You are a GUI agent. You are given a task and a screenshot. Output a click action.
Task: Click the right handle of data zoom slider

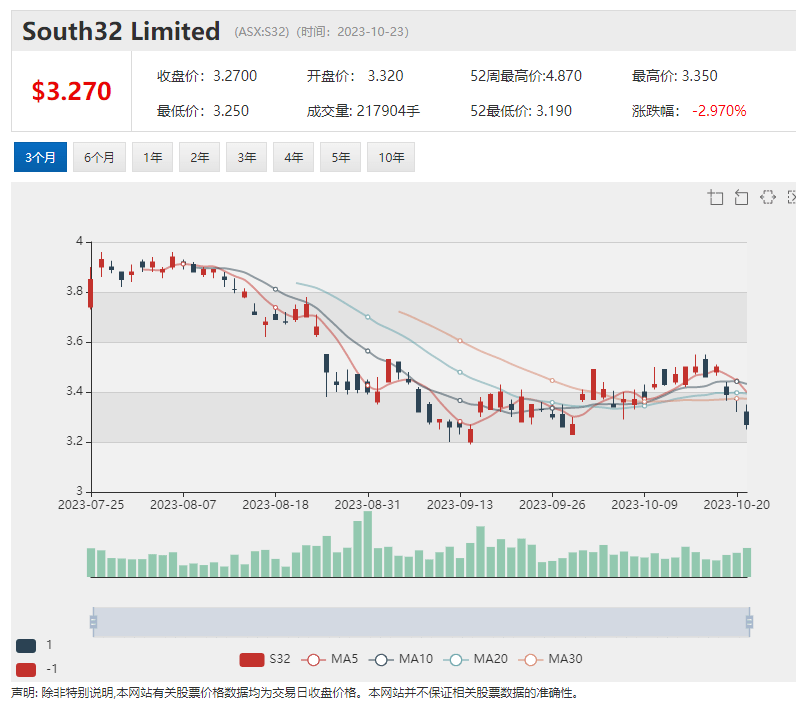tap(749, 622)
